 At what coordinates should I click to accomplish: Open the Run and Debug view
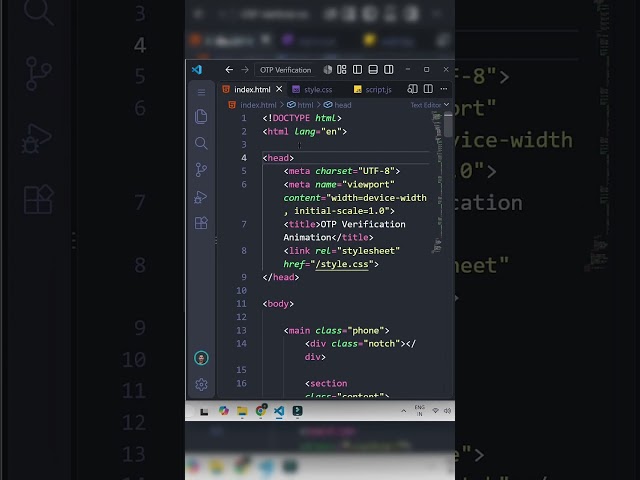[201, 197]
